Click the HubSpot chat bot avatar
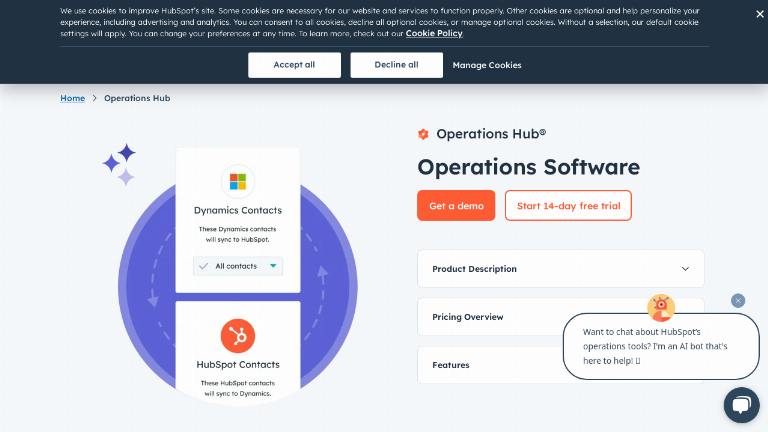Screen dimensions: 768x432 (x=661, y=308)
